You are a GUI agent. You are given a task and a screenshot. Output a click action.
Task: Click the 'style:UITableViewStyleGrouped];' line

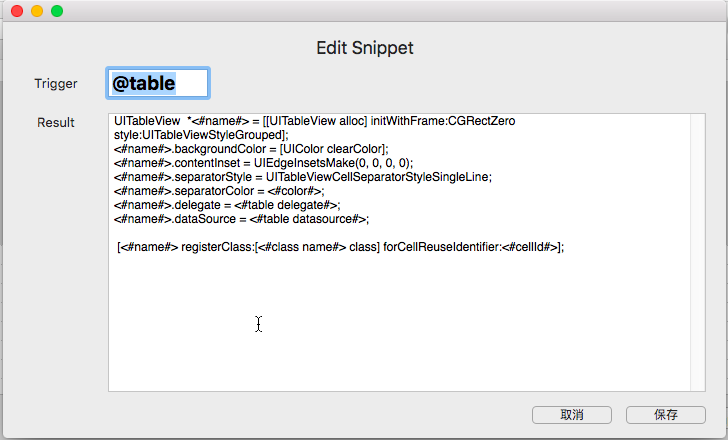(201, 135)
